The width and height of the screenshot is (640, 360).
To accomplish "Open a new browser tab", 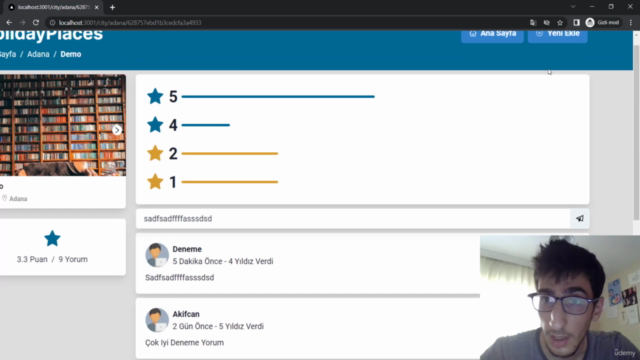I will pos(112,7).
